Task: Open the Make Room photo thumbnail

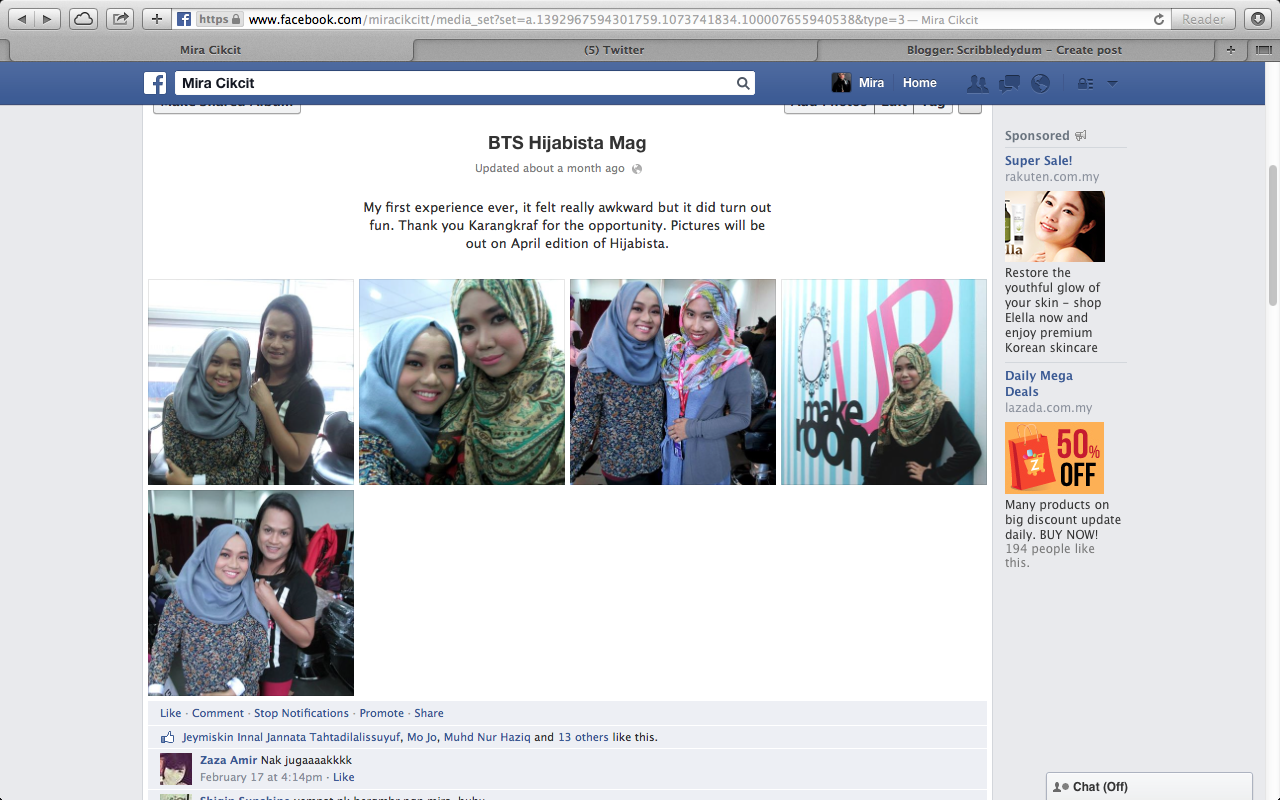Action: pos(883,382)
